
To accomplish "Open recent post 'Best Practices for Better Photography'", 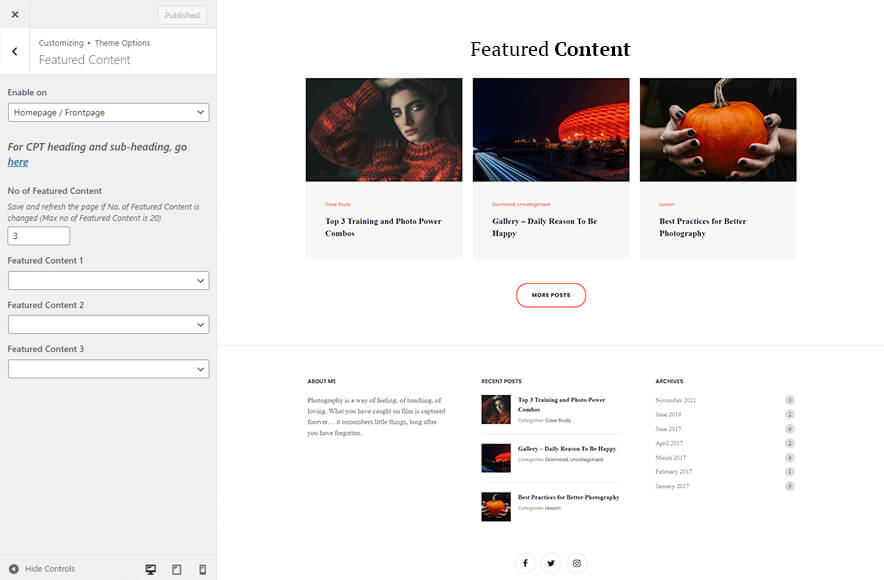I will (568, 497).
